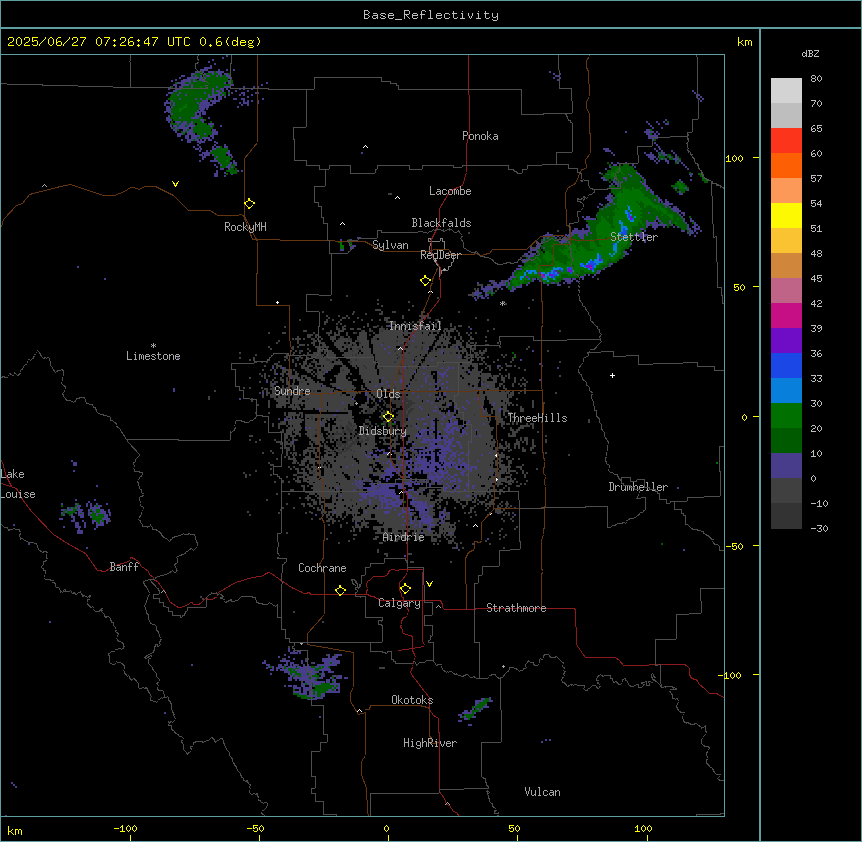Click the Ponoka city label
The width and height of the screenshot is (862, 842).
[x=480, y=136]
